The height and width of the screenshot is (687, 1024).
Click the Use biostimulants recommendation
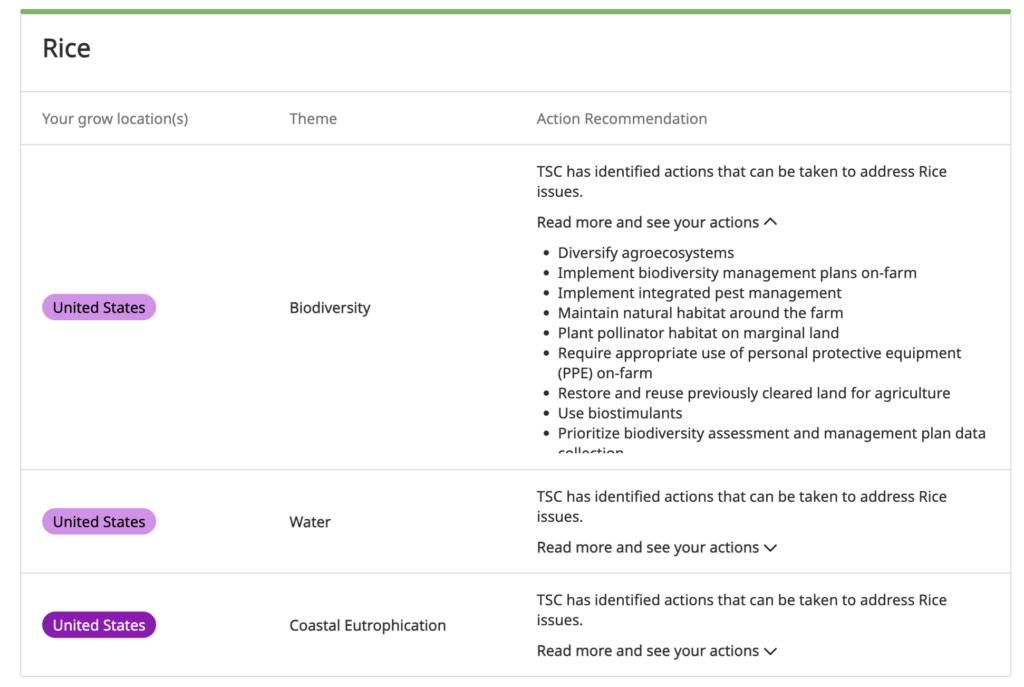coord(620,412)
